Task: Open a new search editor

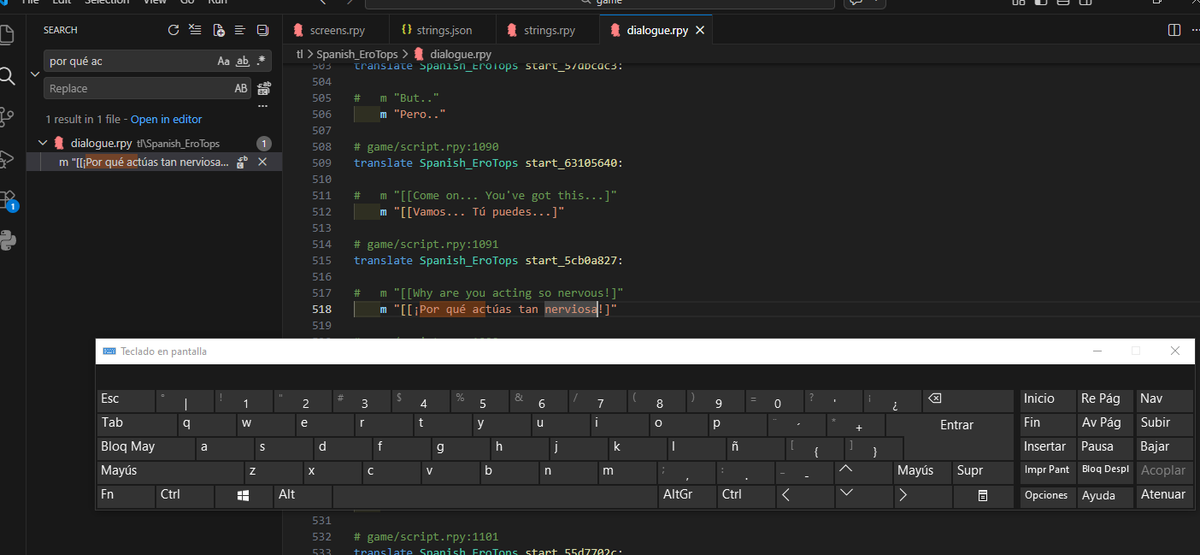Action: [x=218, y=30]
